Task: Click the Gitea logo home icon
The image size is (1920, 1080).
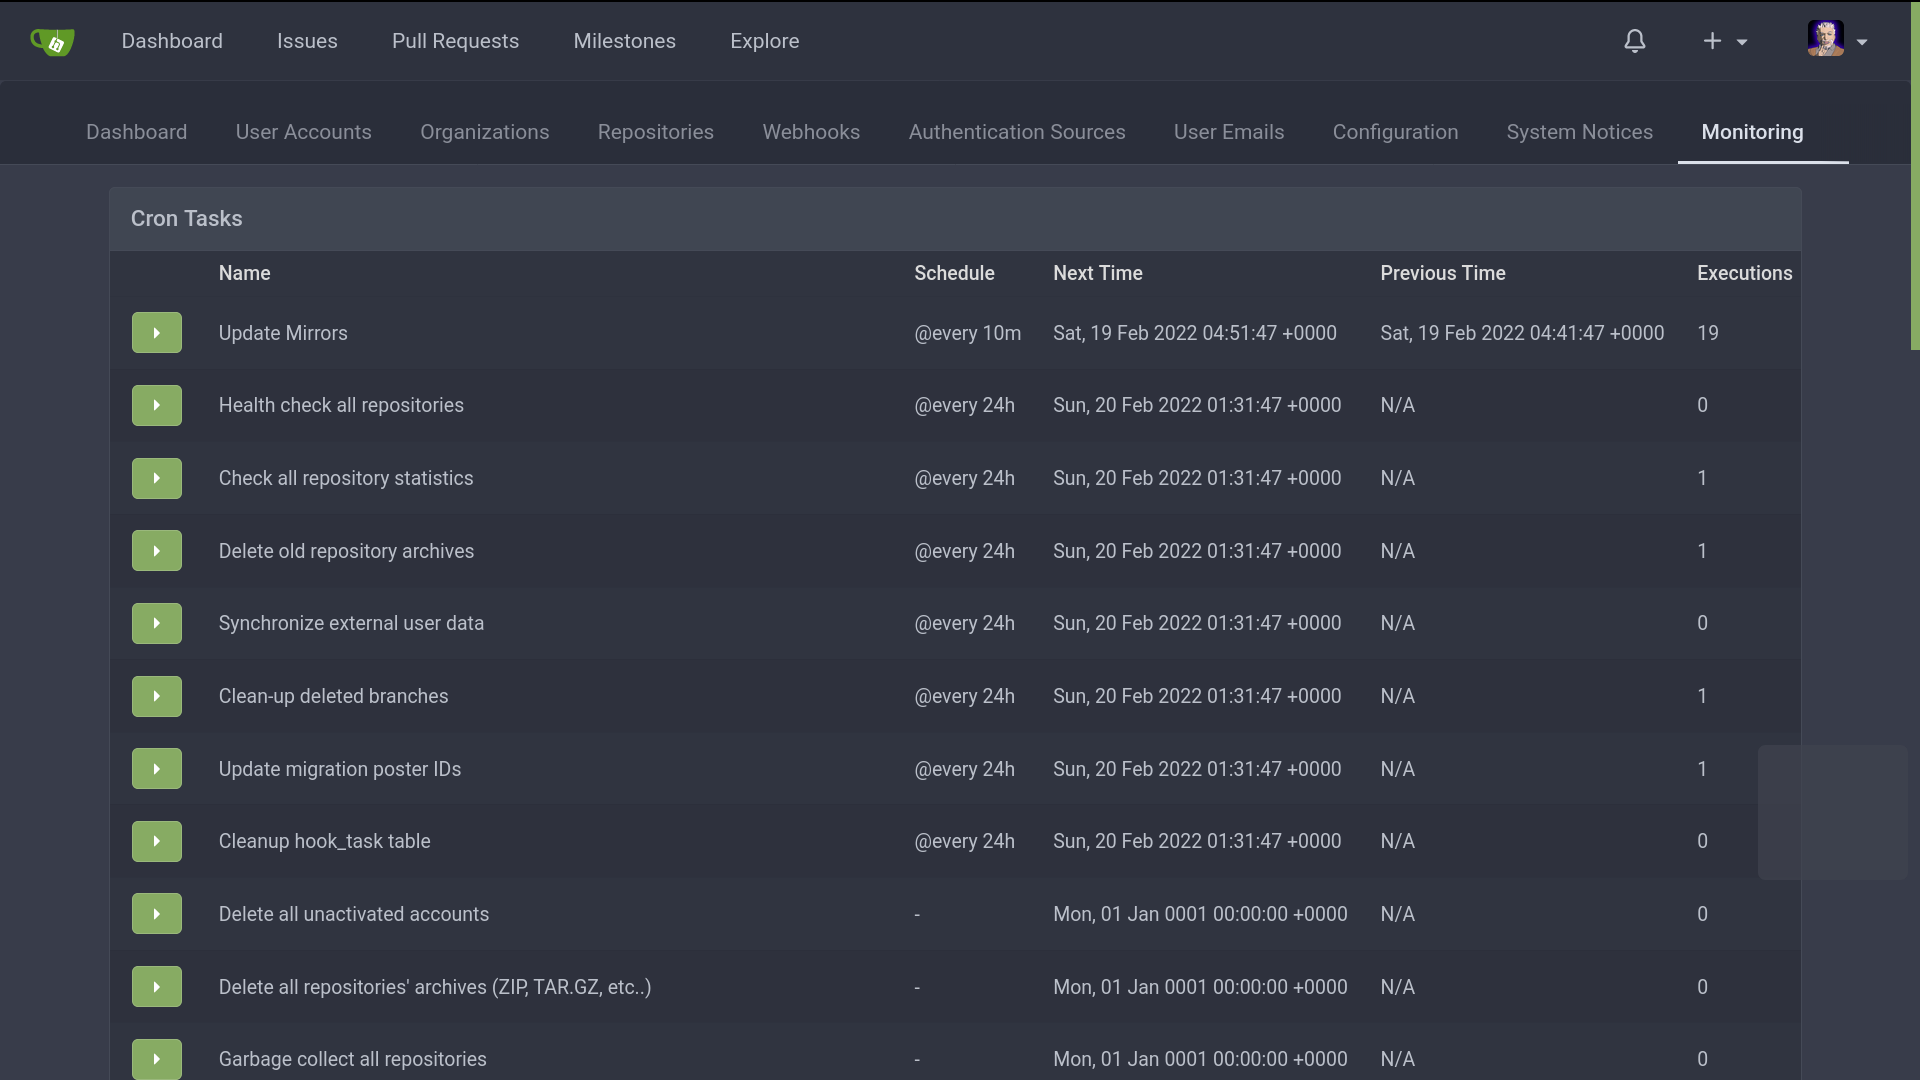Action: click(53, 41)
